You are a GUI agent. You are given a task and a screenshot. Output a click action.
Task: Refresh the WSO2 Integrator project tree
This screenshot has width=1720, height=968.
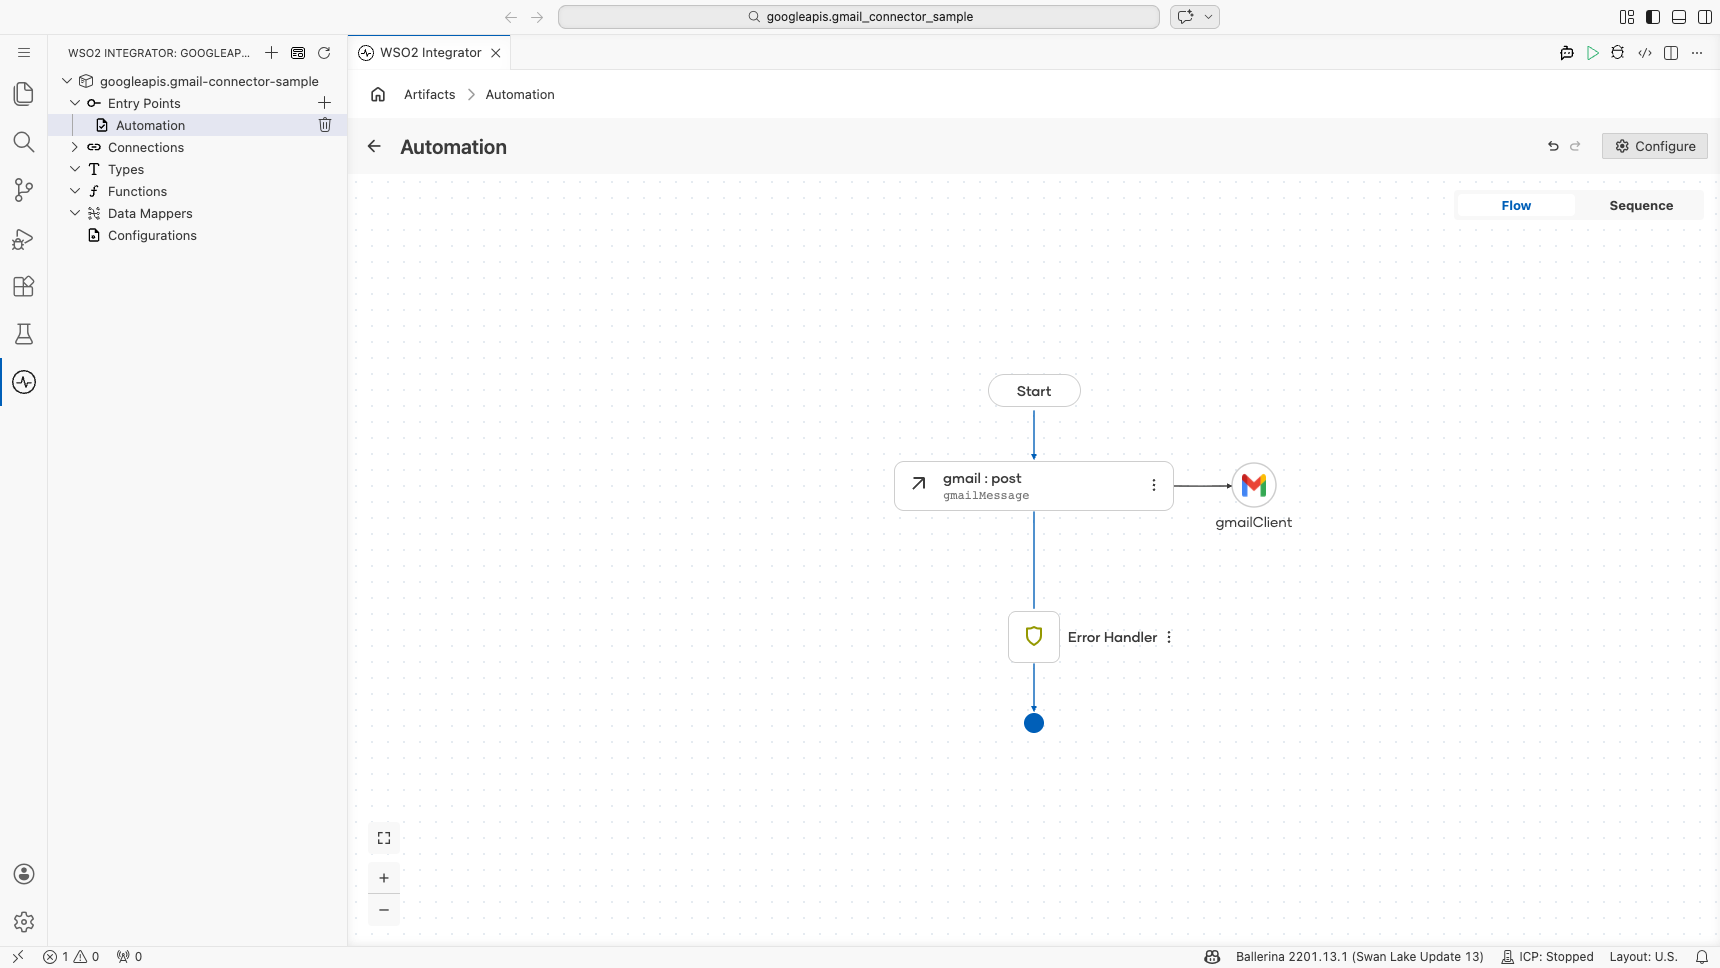coord(324,53)
